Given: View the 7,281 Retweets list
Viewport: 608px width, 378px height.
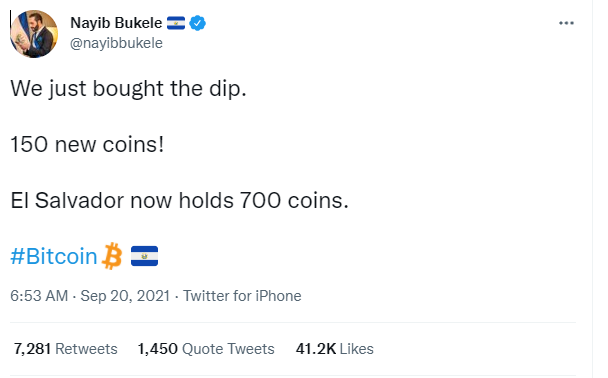Looking at the screenshot, I should [66, 349].
